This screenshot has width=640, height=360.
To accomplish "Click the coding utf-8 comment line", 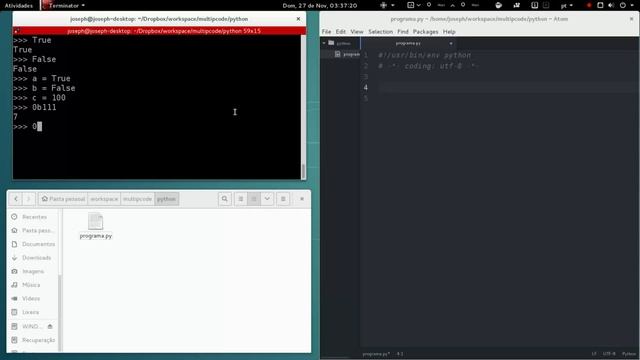I will coord(429,66).
